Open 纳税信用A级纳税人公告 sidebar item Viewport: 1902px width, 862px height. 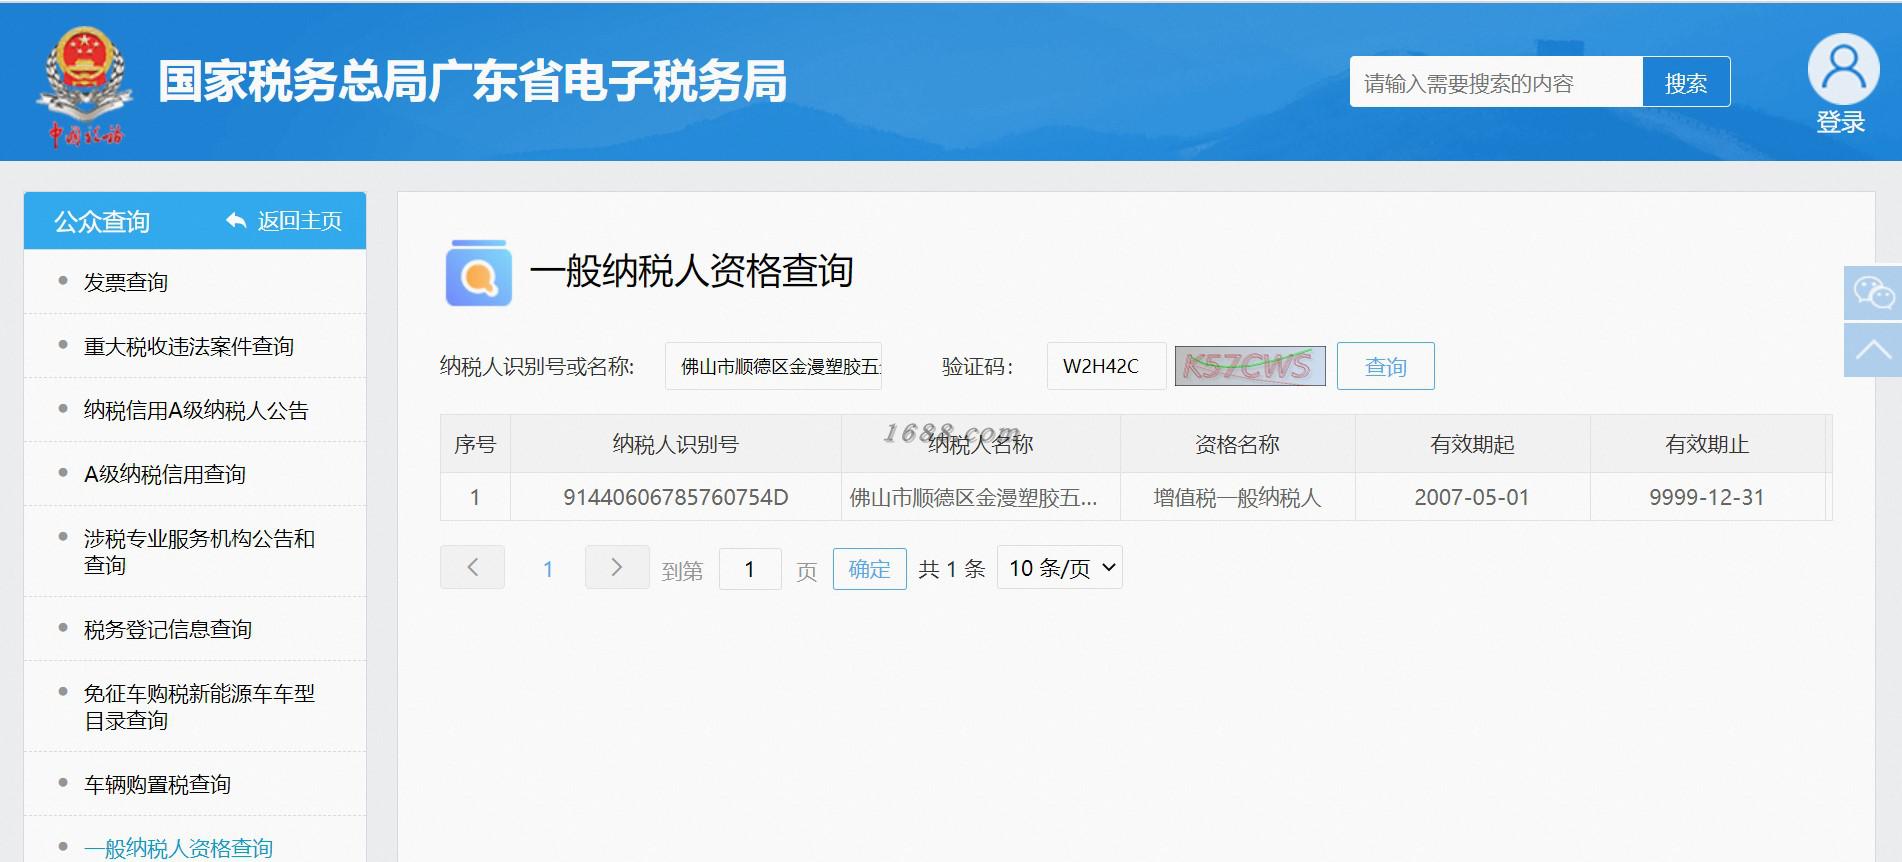click(x=196, y=410)
